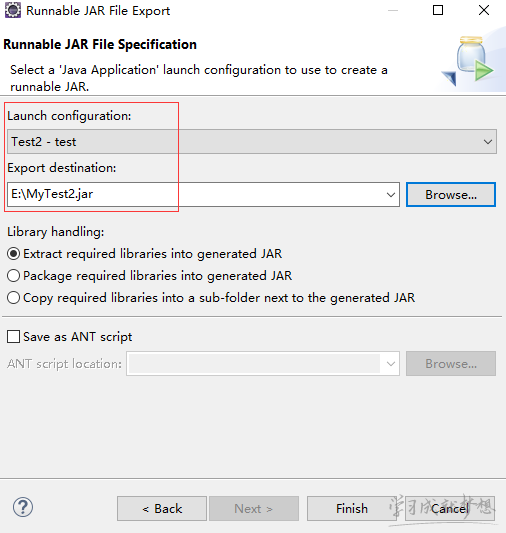Close the Runnable JAR File Export dialog
The width and height of the screenshot is (506, 533).
pyautogui.click(x=484, y=10)
